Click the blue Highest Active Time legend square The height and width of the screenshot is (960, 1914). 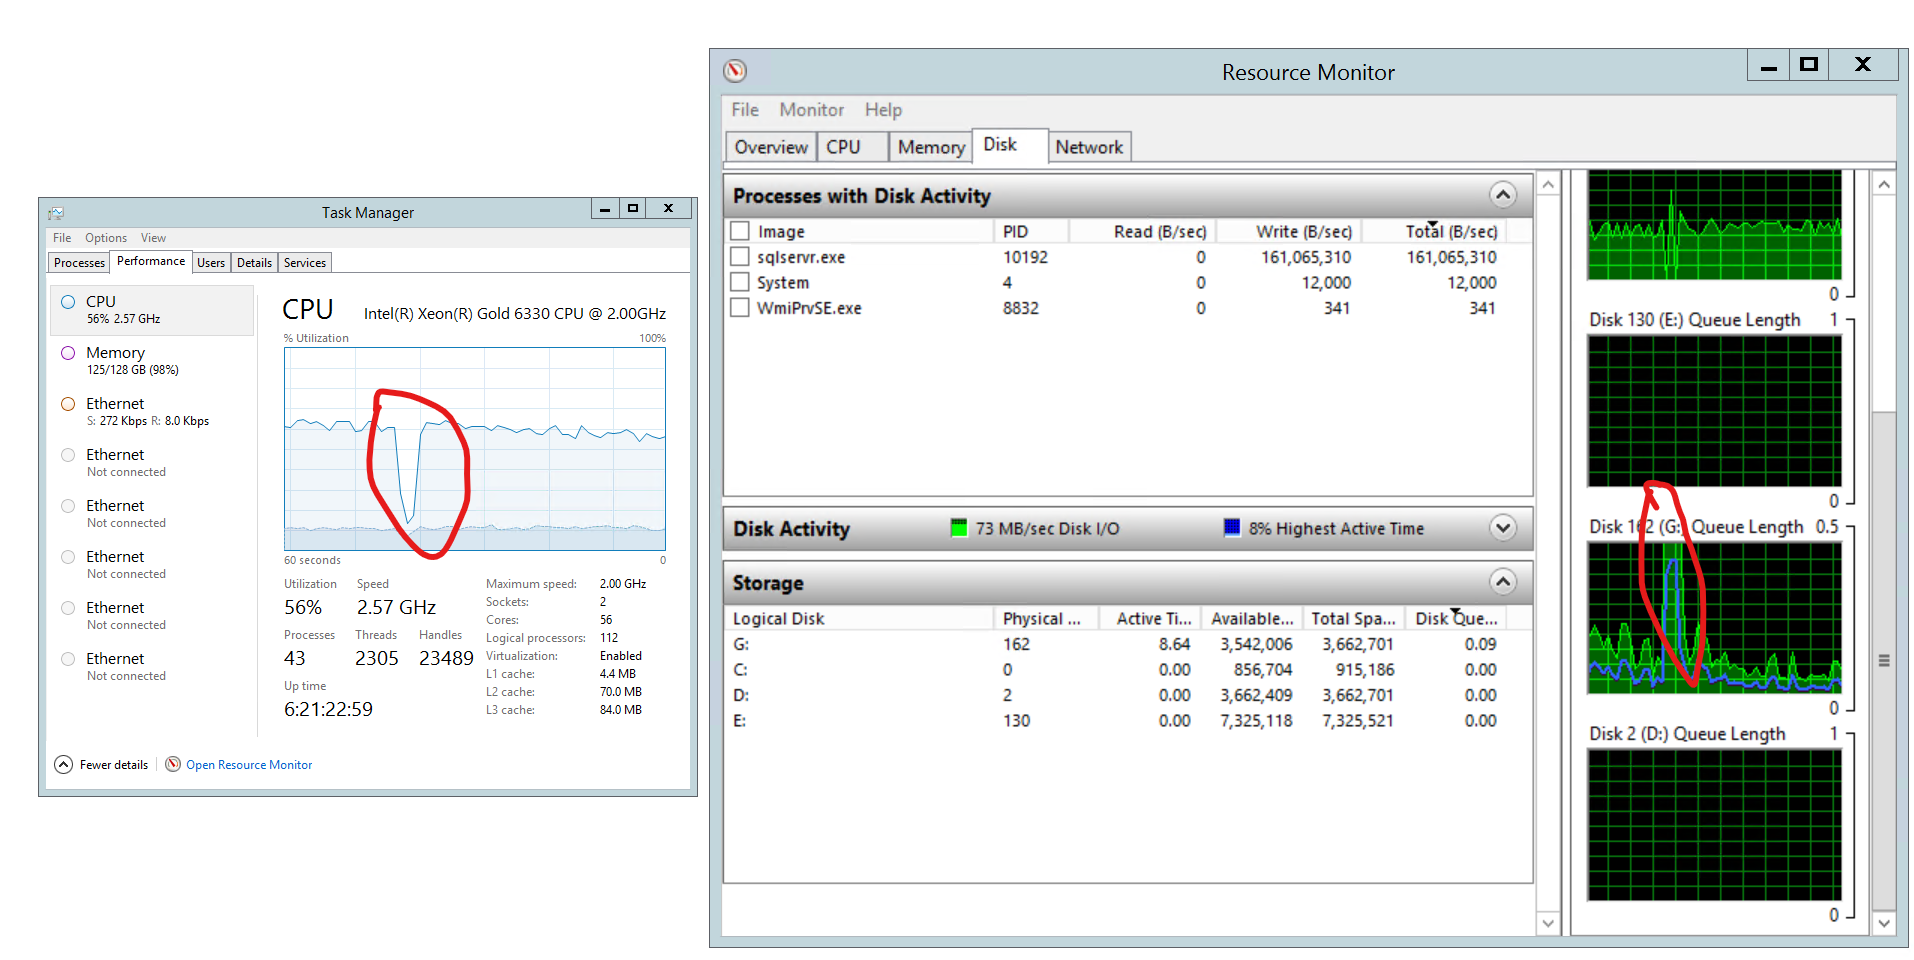click(1232, 528)
